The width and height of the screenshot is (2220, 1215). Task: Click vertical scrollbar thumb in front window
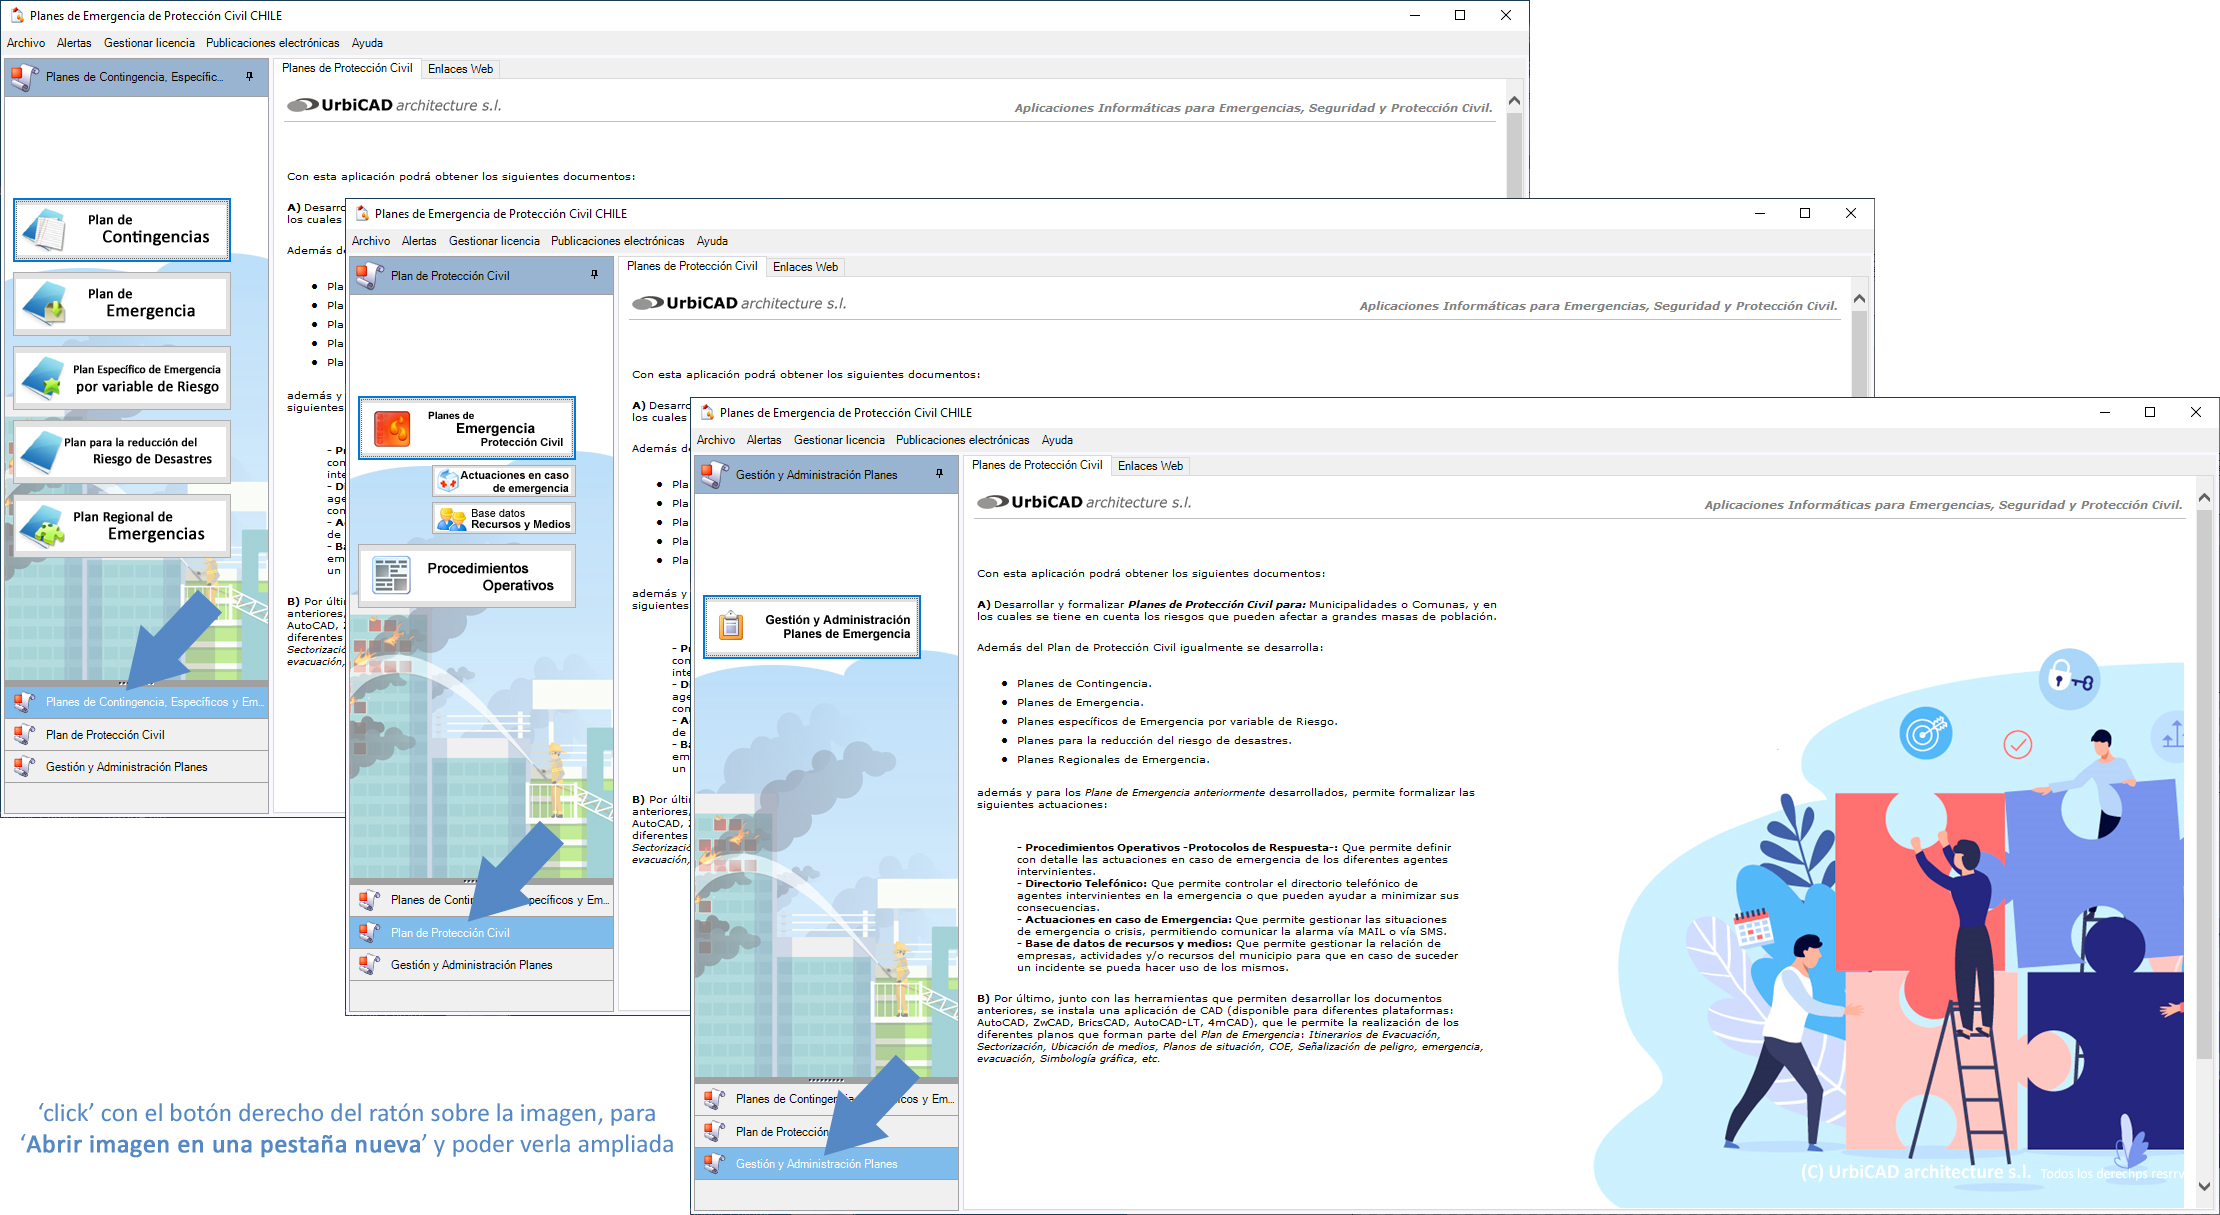pos(2204,785)
